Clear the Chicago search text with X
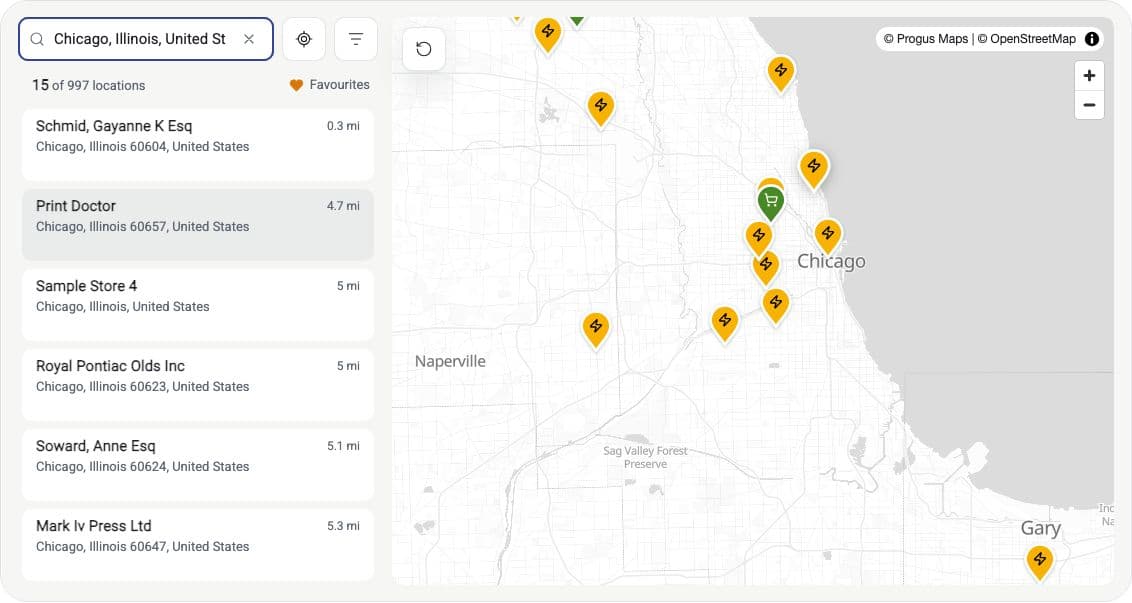 point(249,39)
